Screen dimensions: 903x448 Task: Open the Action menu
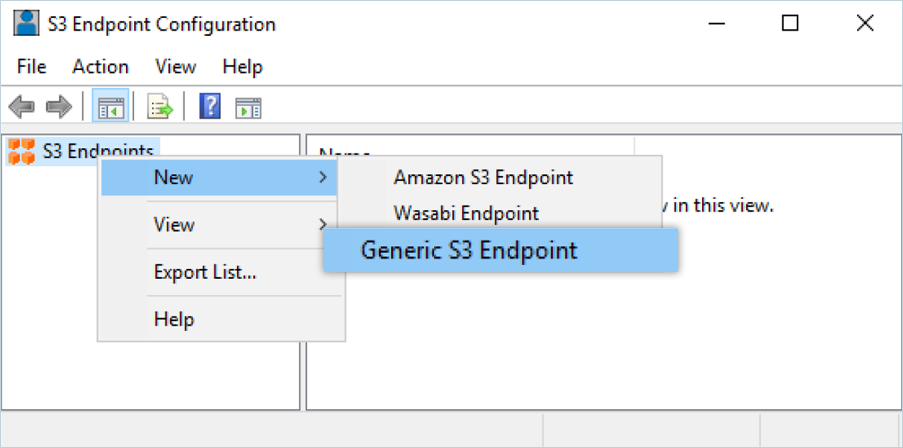(100, 67)
